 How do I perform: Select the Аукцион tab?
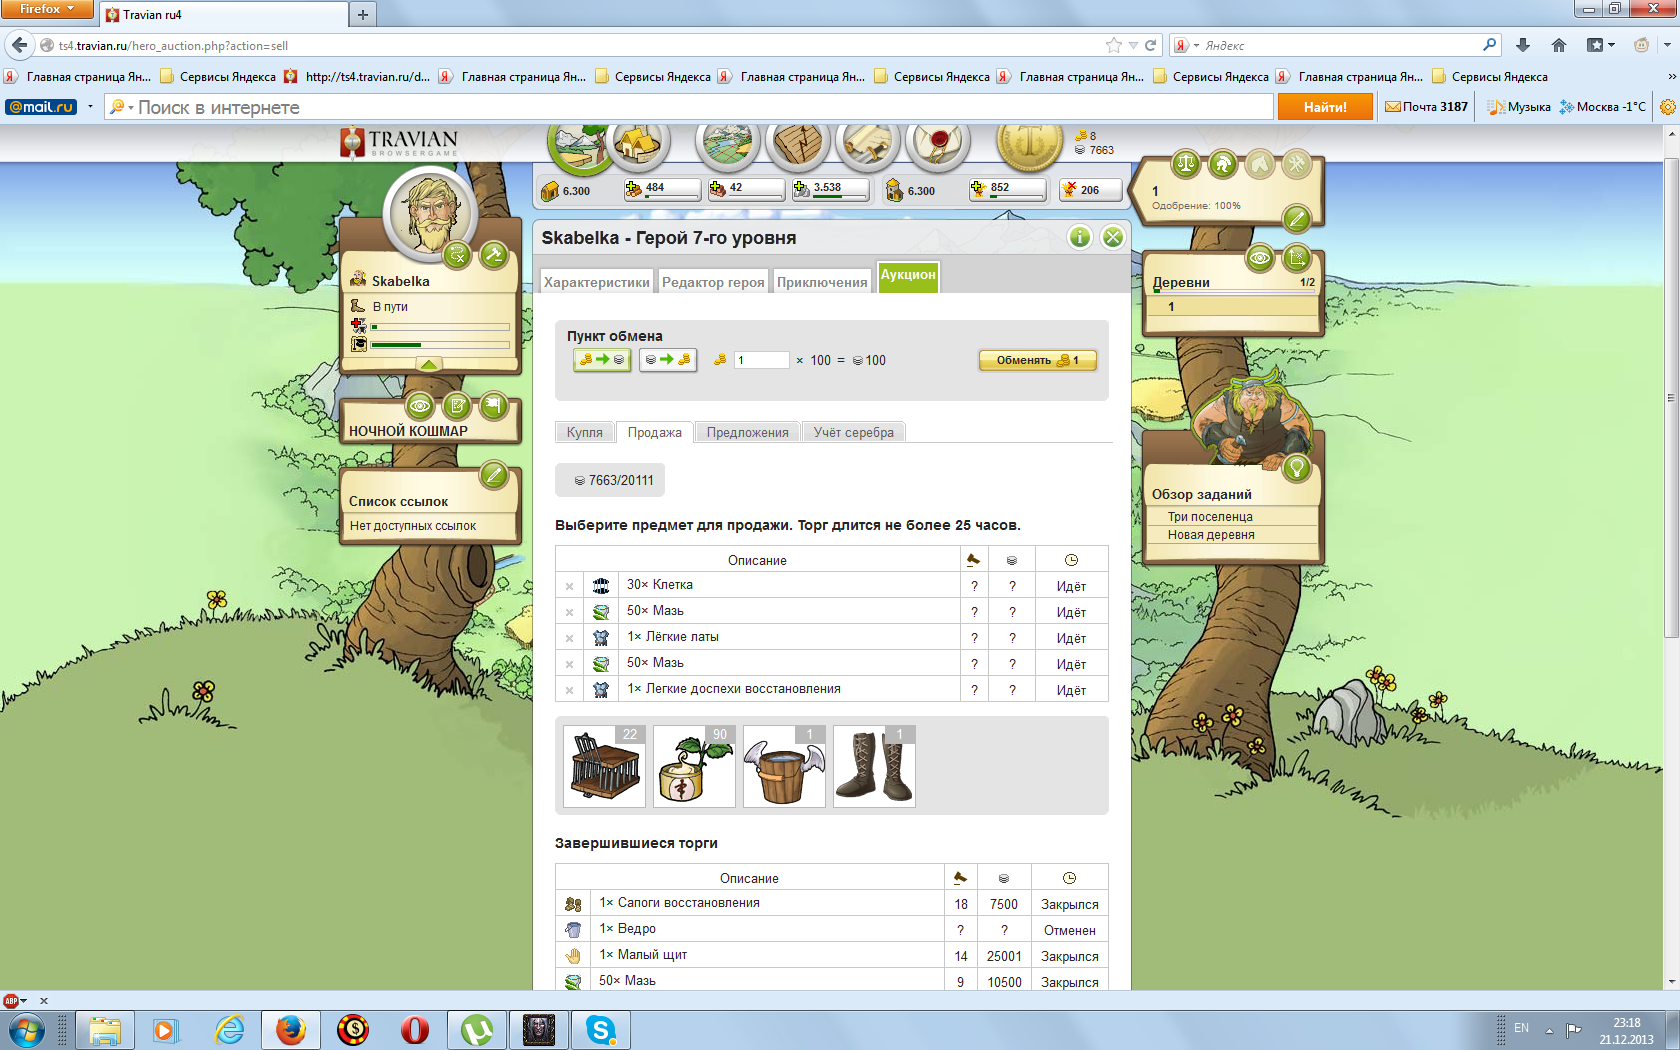pos(908,276)
